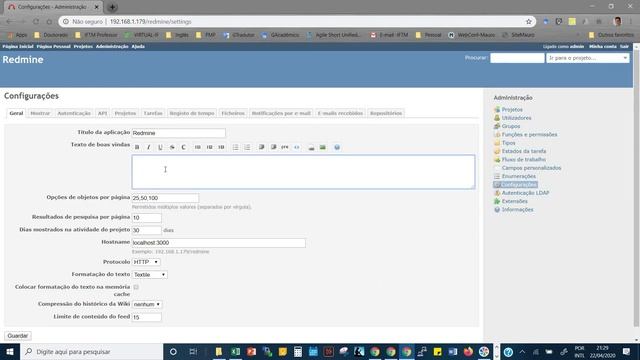Focus the Hostname input field
The image size is (640, 360).
218,243
